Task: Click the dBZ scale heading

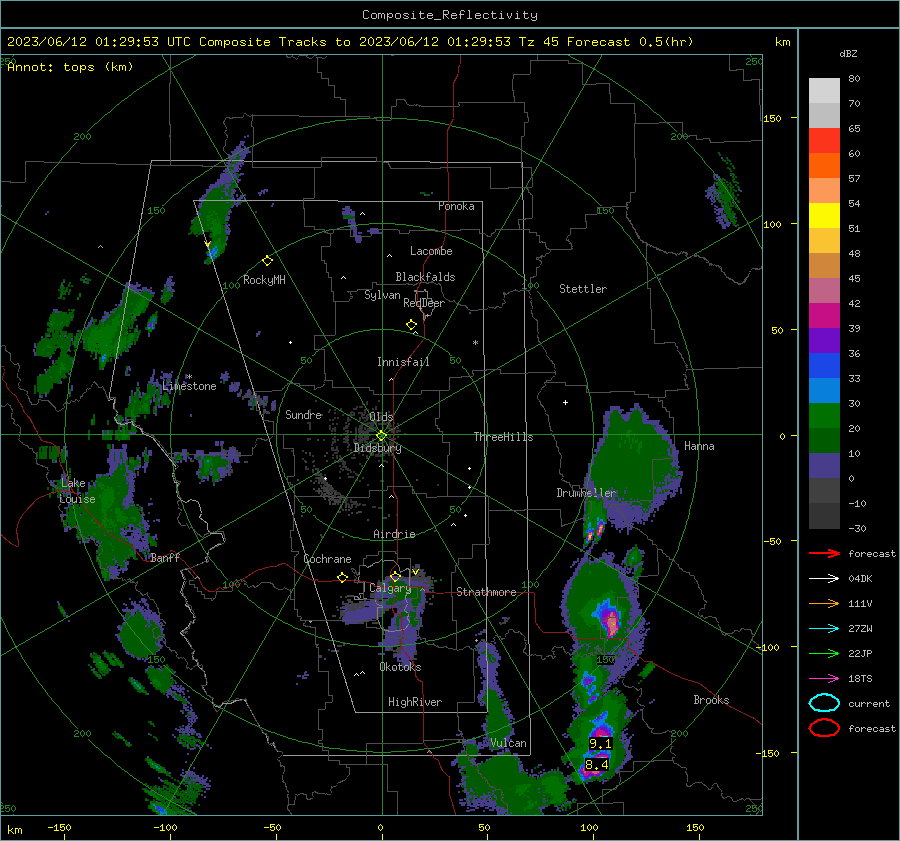Action: coord(848,53)
